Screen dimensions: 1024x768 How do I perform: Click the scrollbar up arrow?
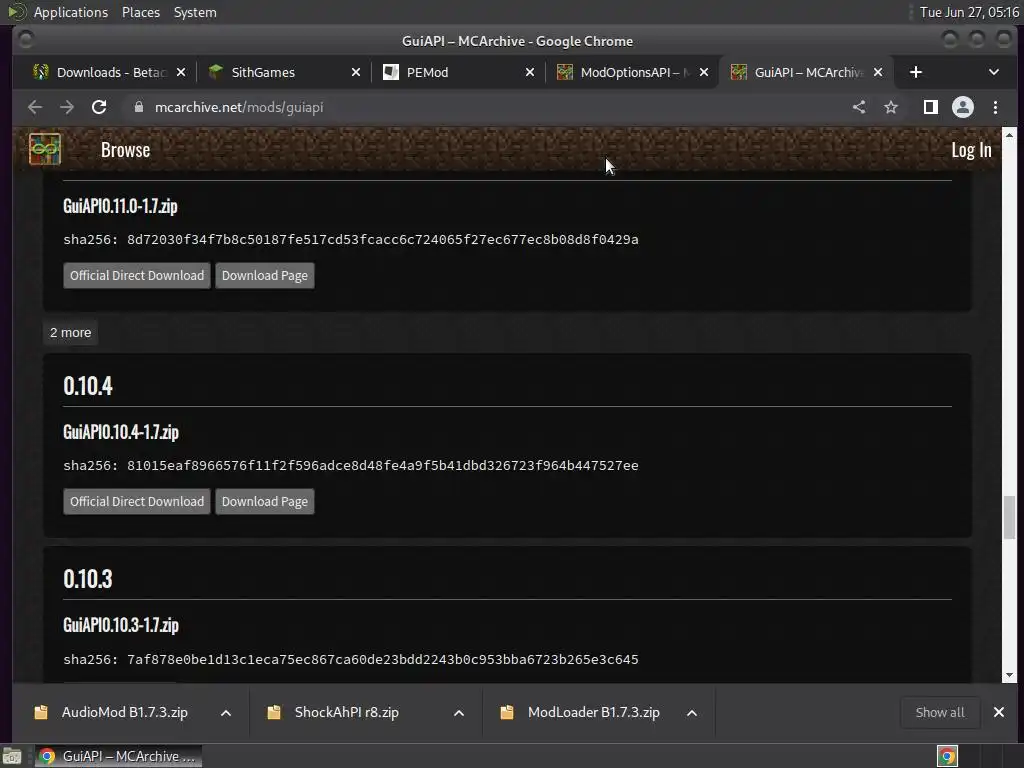coord(1010,135)
